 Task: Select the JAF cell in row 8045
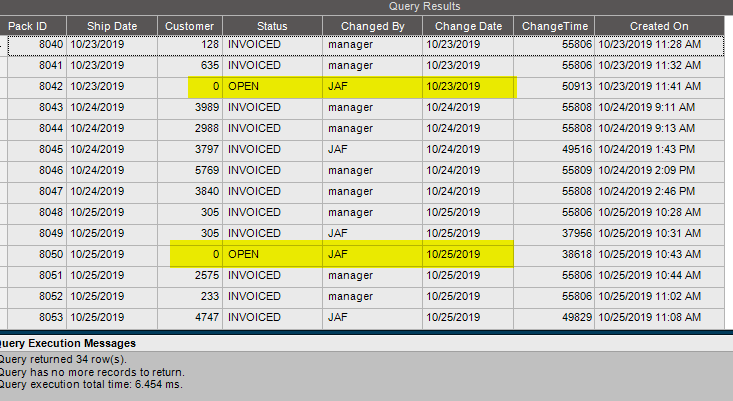pyautogui.click(x=373, y=150)
